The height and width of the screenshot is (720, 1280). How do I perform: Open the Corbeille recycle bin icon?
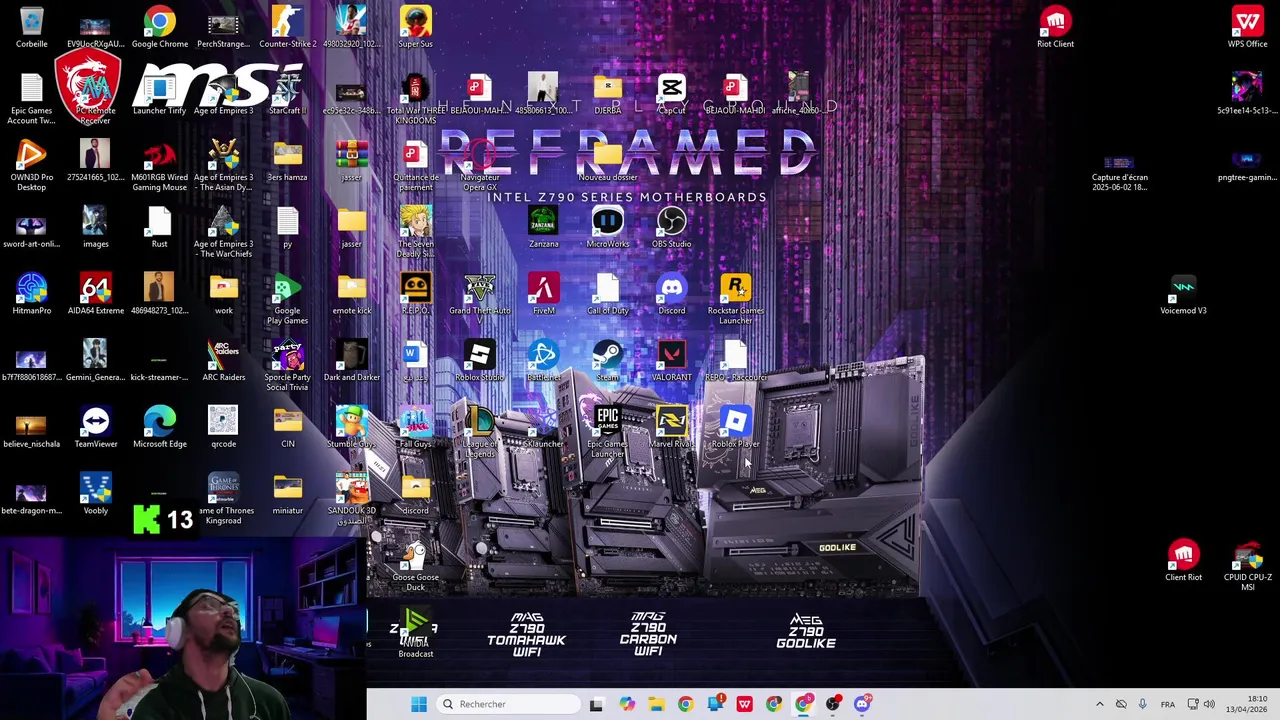[x=31, y=27]
